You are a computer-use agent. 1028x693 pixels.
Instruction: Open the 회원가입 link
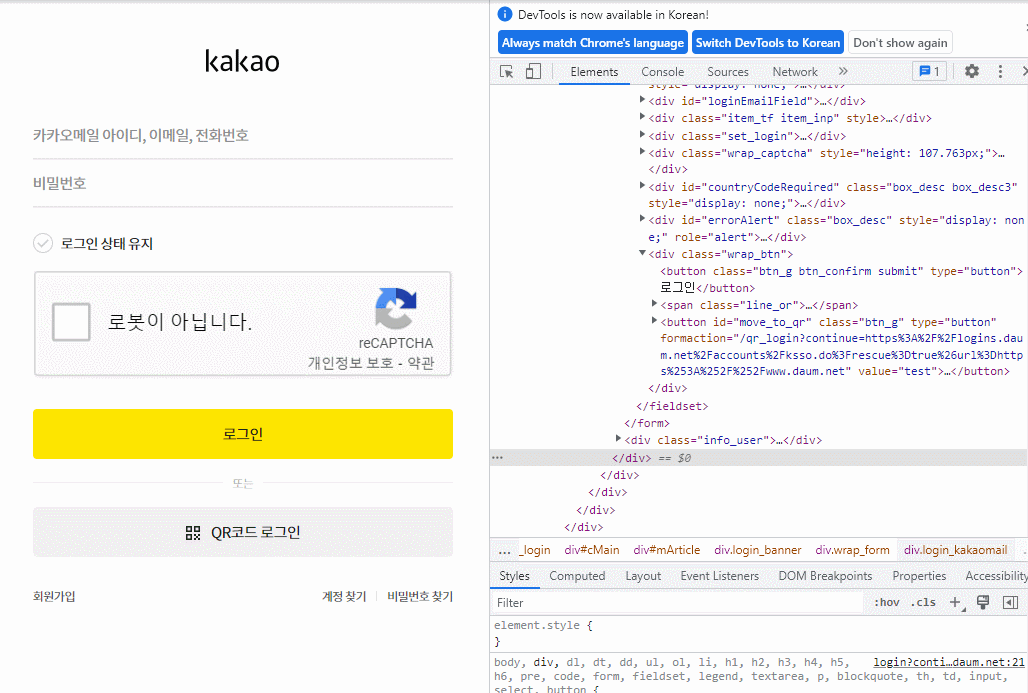click(54, 597)
